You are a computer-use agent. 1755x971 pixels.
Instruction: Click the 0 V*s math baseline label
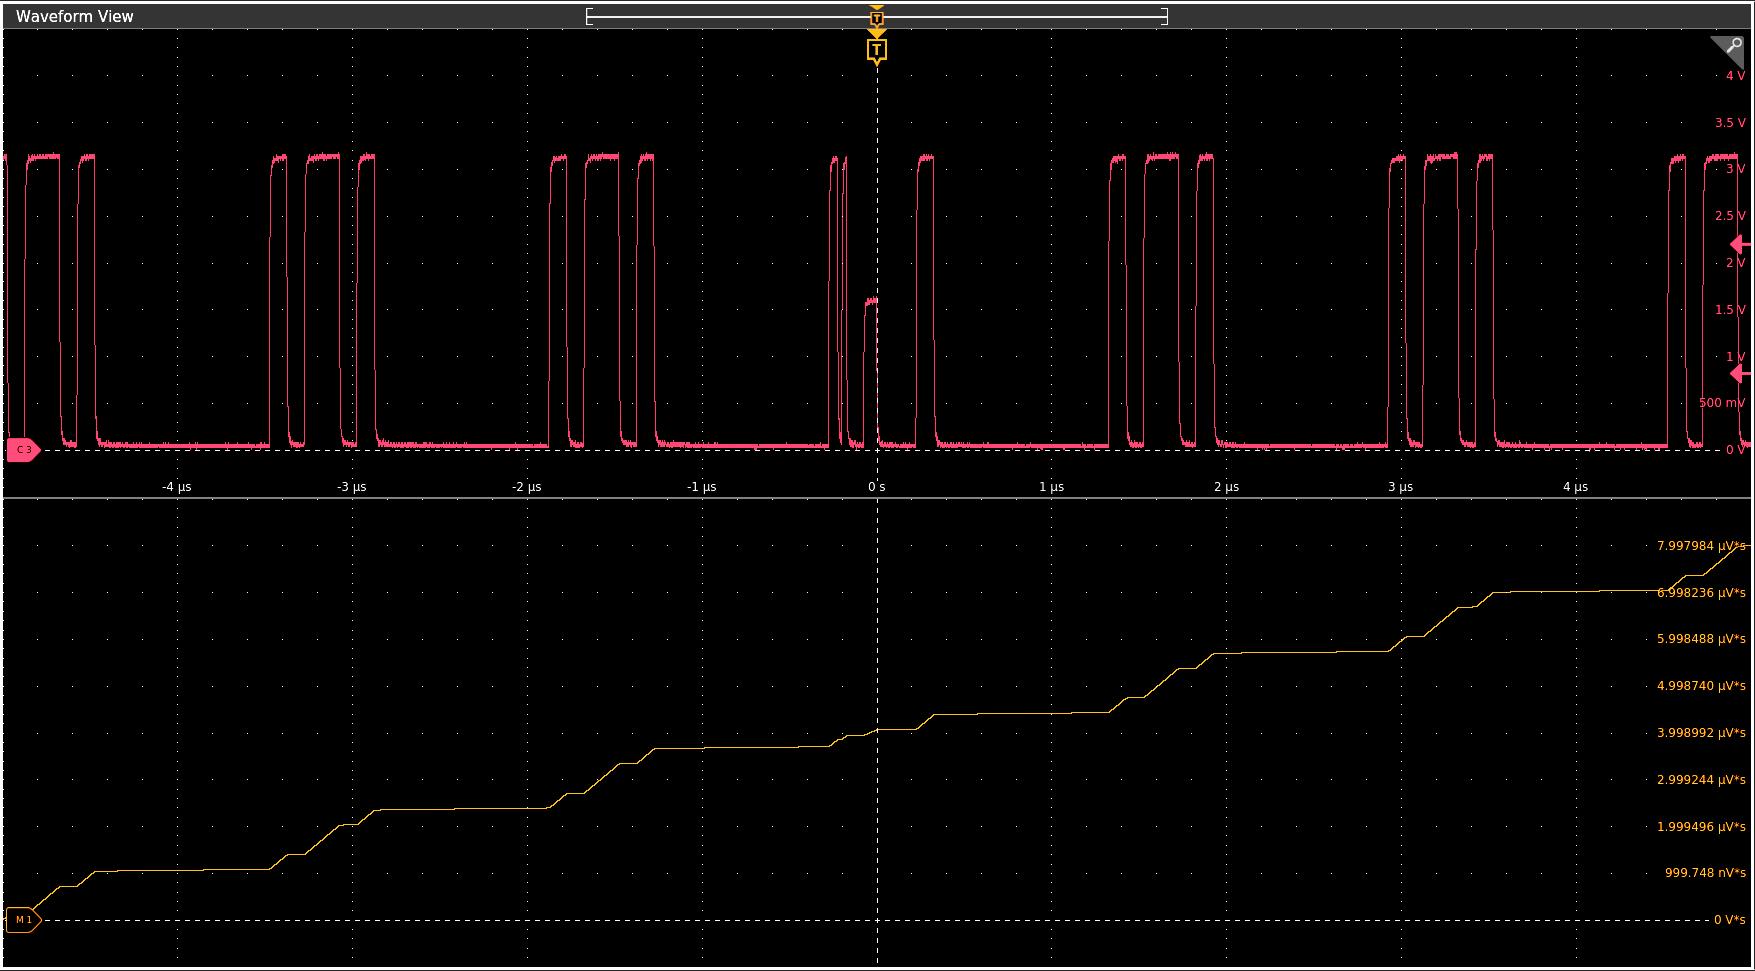pyautogui.click(x=1729, y=920)
